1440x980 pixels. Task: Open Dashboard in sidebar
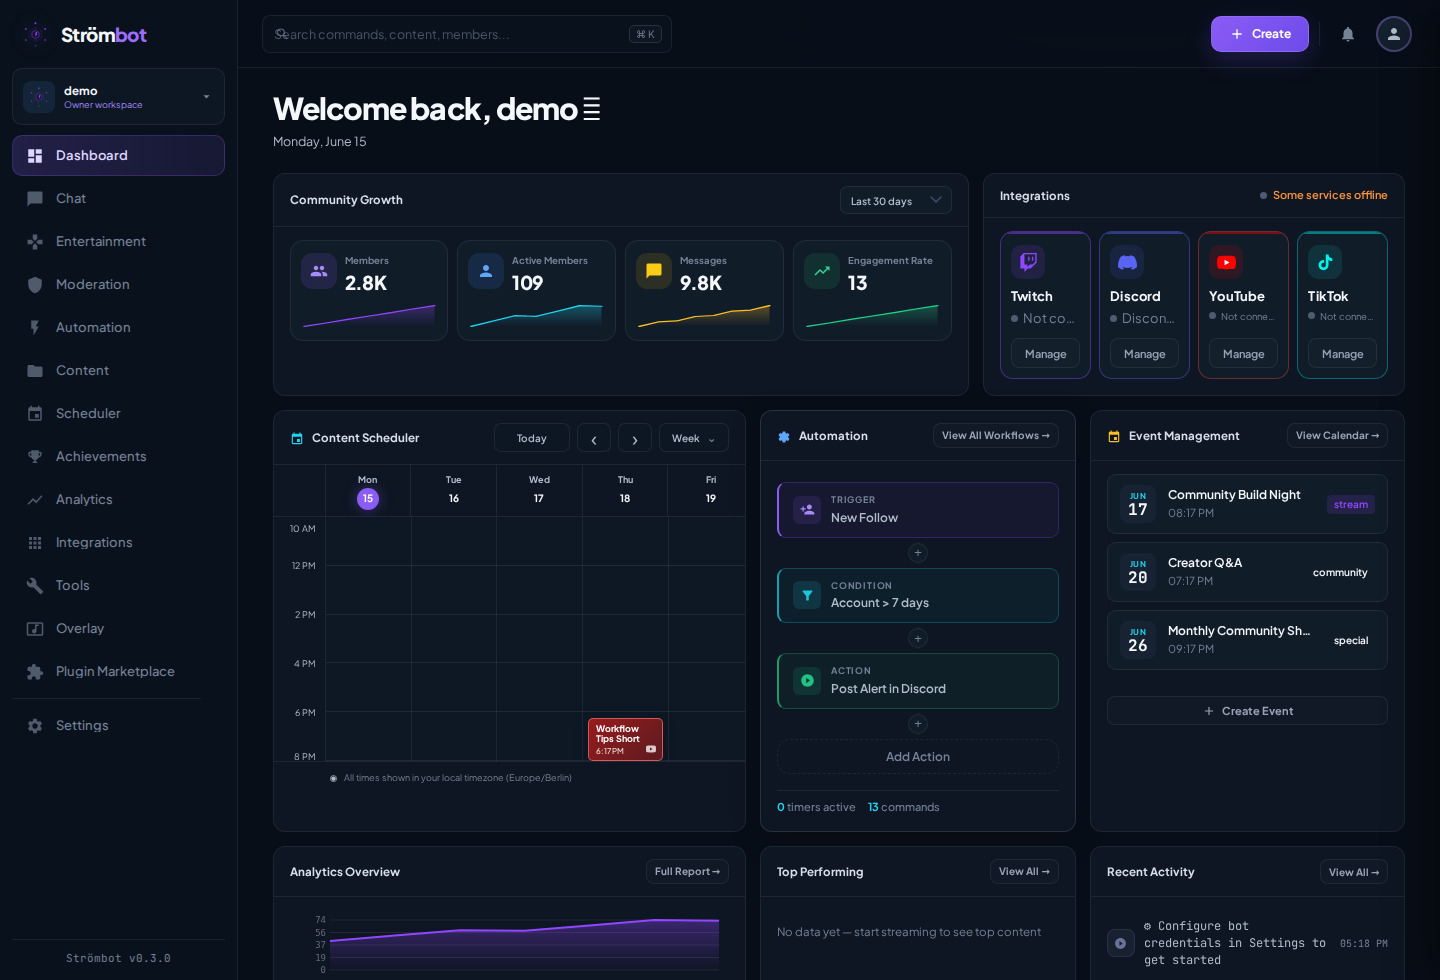118,155
